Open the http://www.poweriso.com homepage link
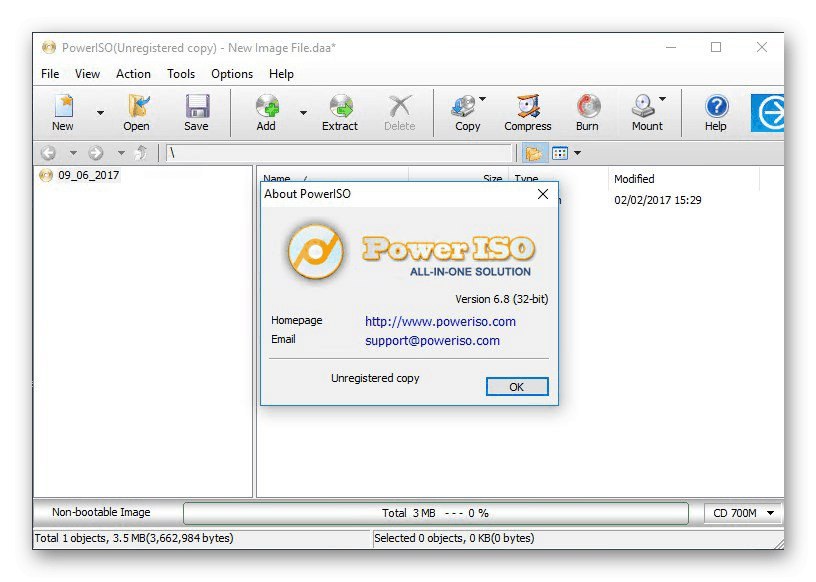This screenshot has height=582, width=816. (440, 322)
